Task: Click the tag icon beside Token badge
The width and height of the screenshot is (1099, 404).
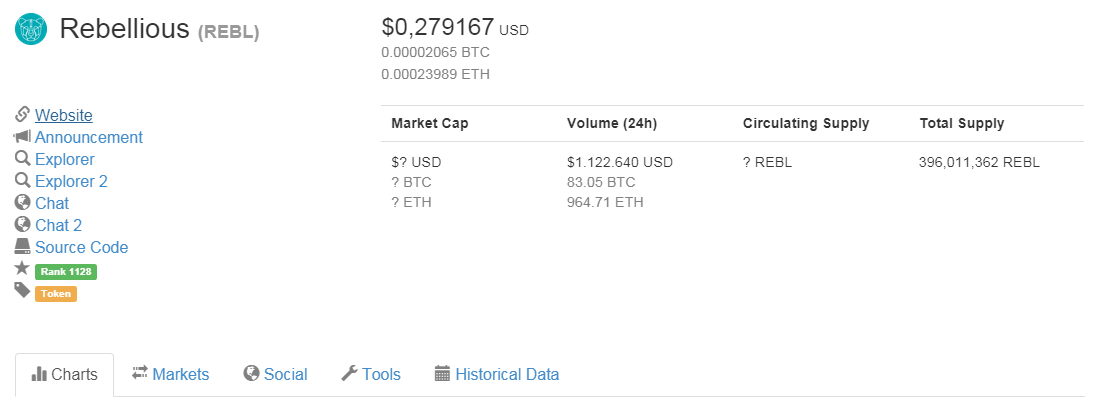Action: [x=22, y=291]
